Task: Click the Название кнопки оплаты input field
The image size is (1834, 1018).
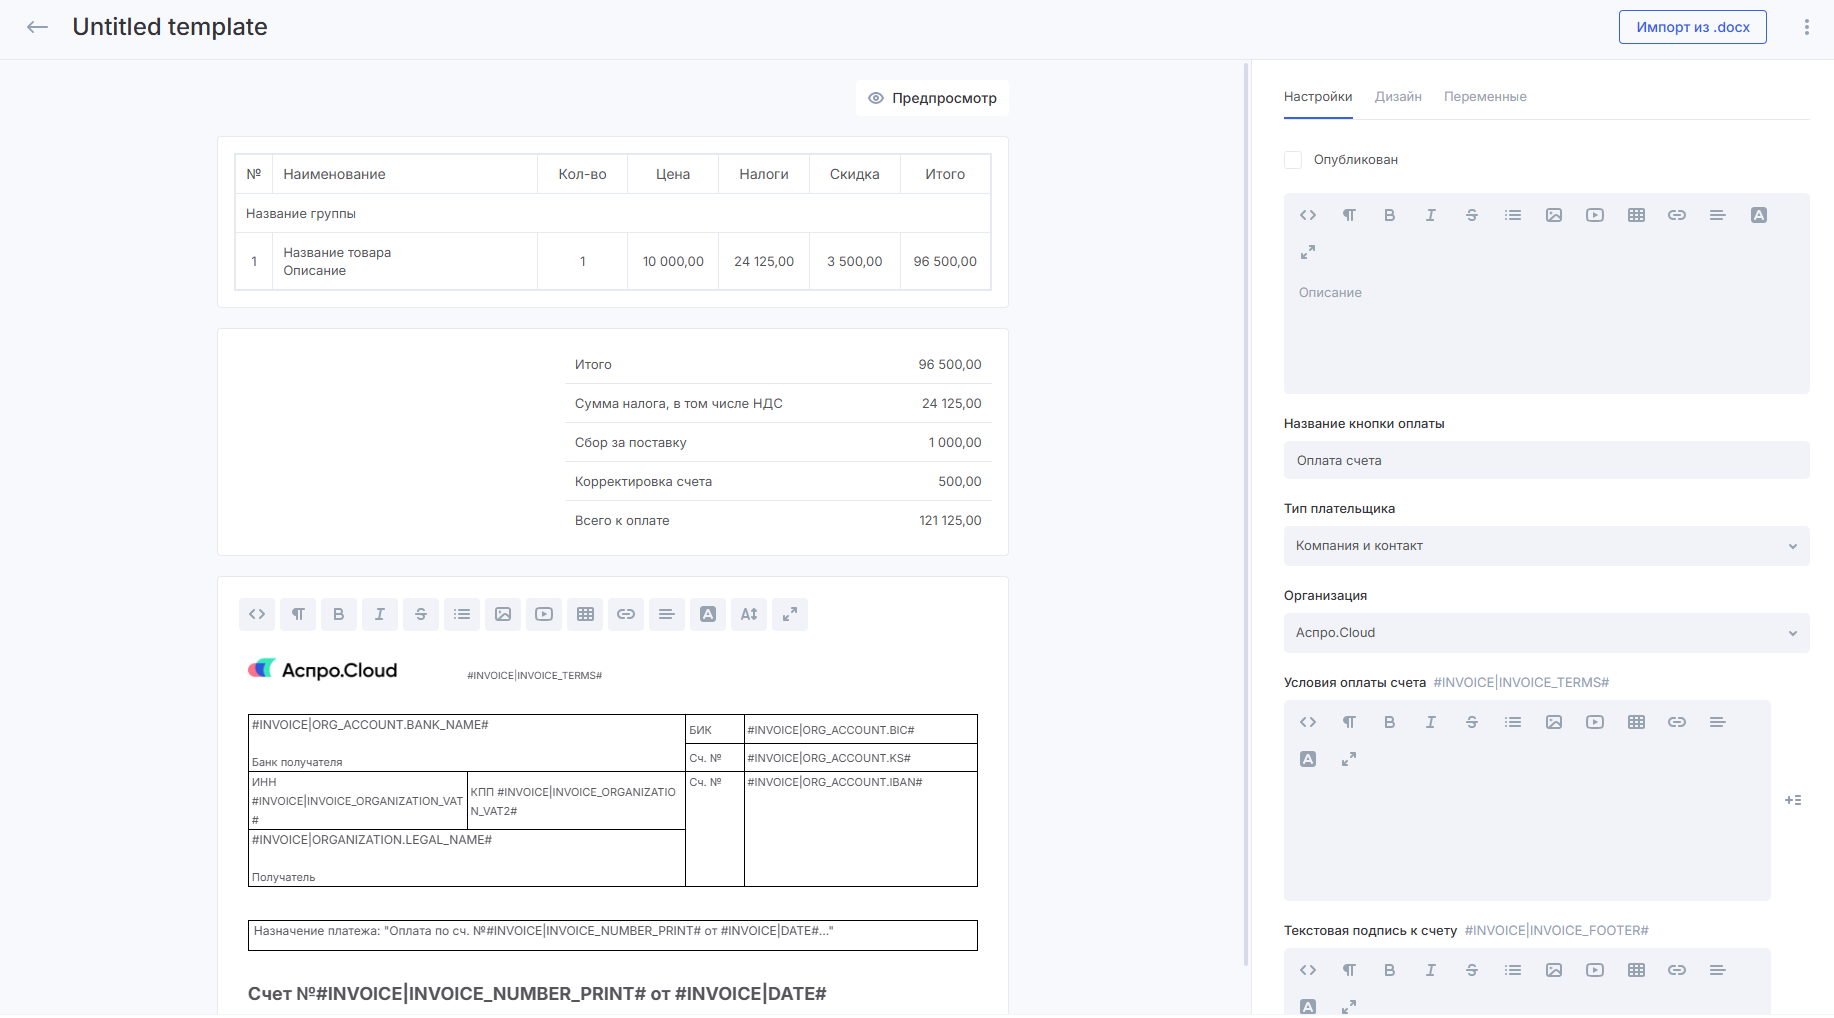Action: (x=1546, y=461)
